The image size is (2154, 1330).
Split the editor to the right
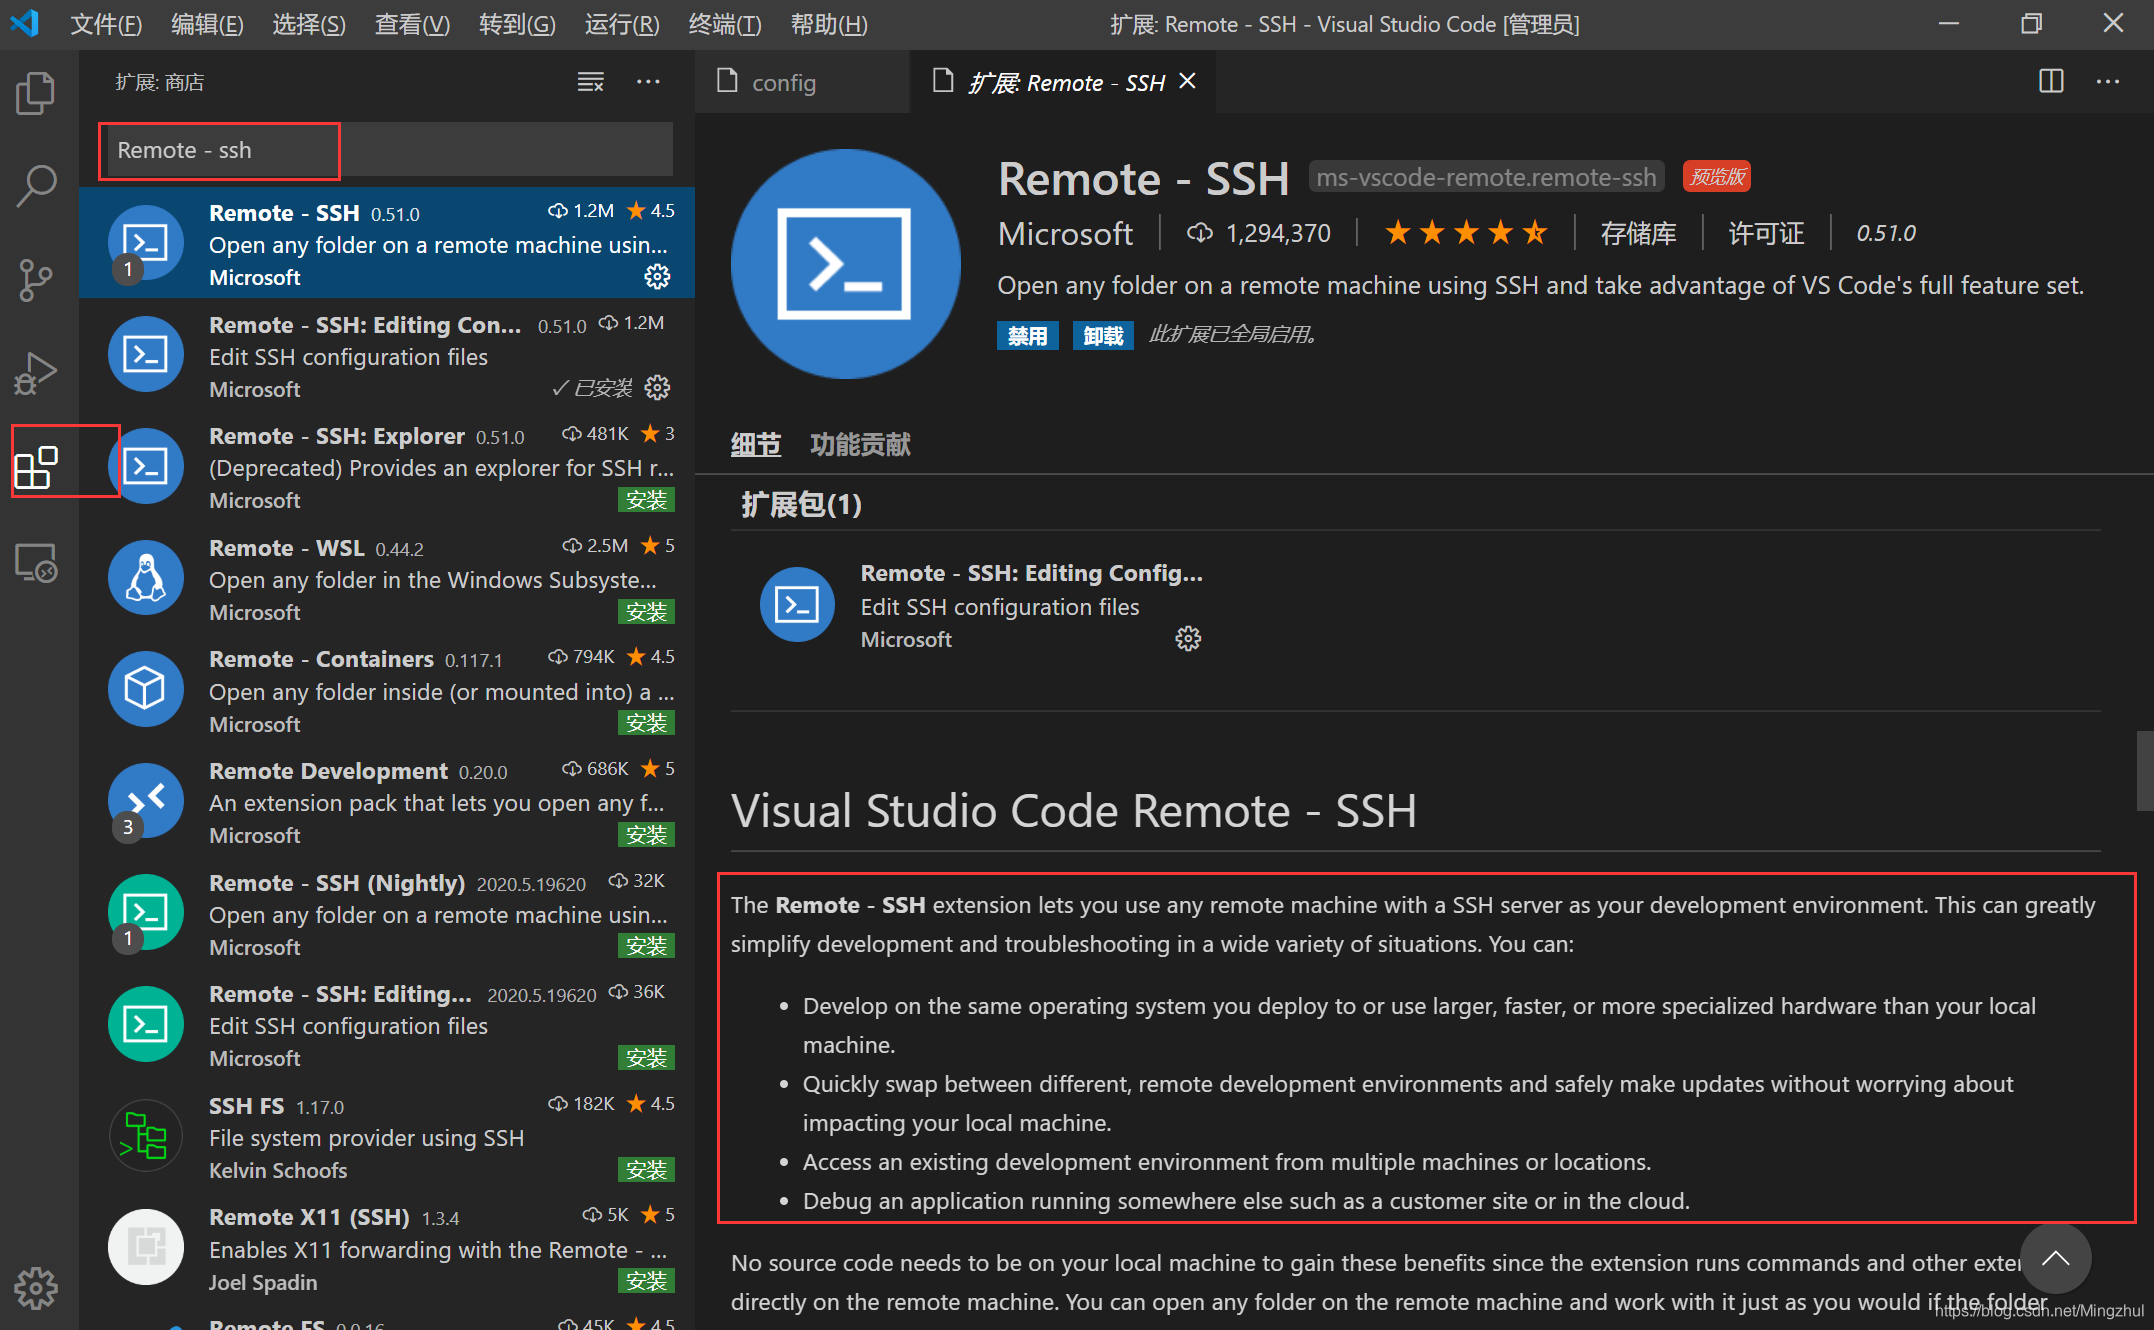(x=2051, y=82)
